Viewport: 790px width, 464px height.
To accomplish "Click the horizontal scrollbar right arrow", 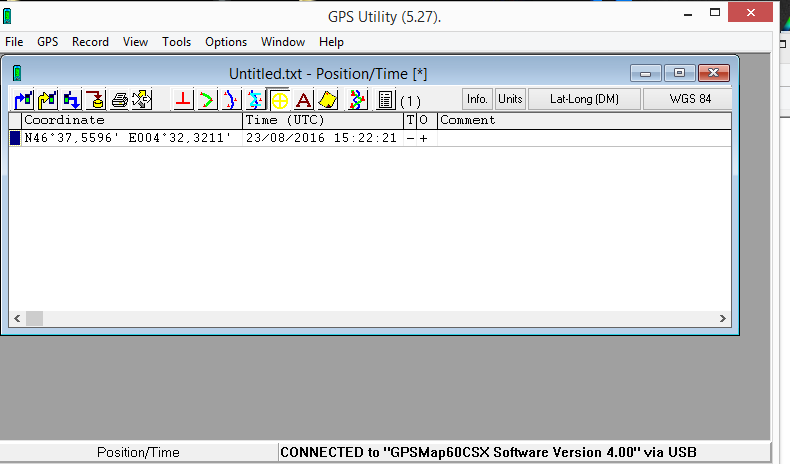I will (723, 318).
